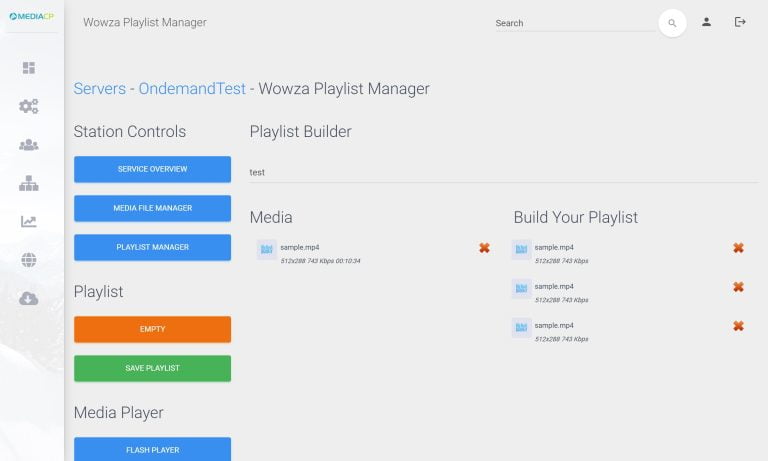This screenshot has width=768, height=461.
Task: Click the cloud download sidebar icon
Action: [x=29, y=298]
